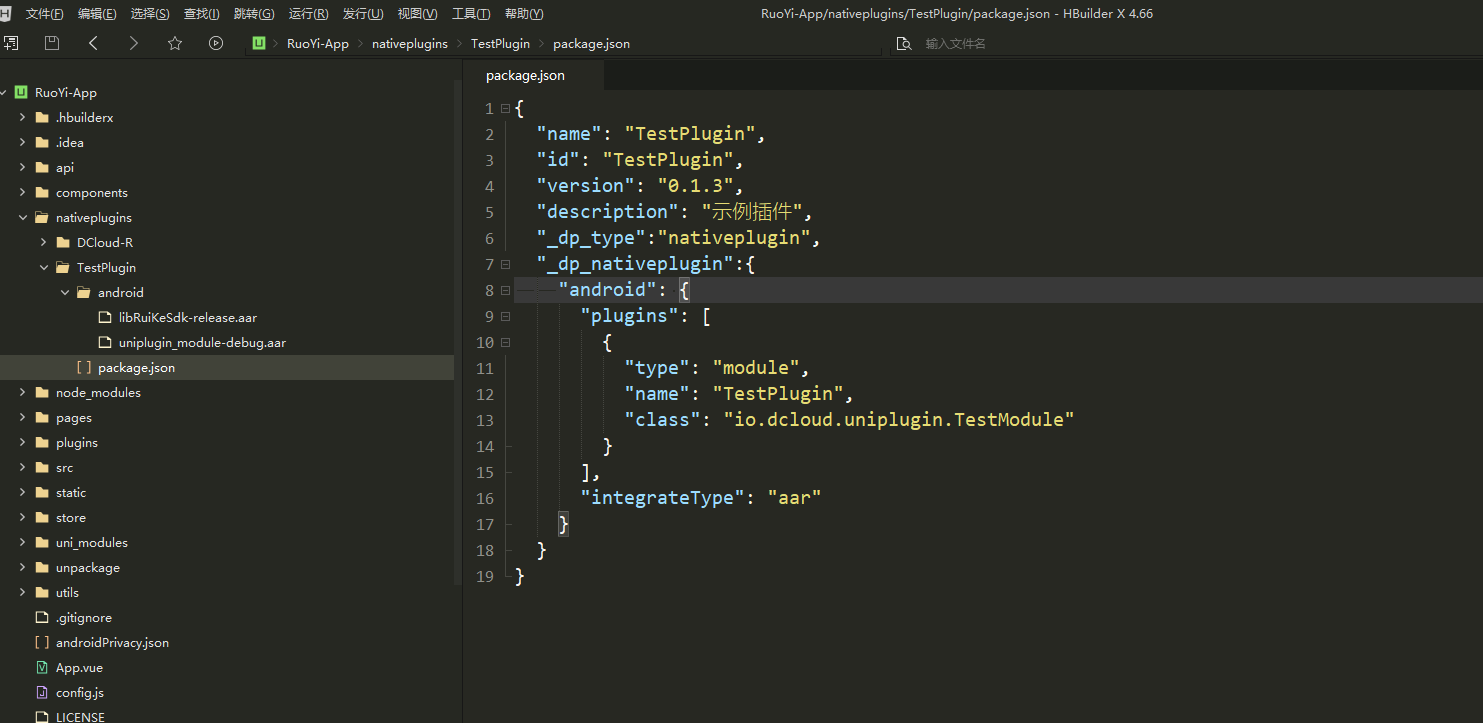Click the HBuilder X logo in title bar

tap(6, 14)
